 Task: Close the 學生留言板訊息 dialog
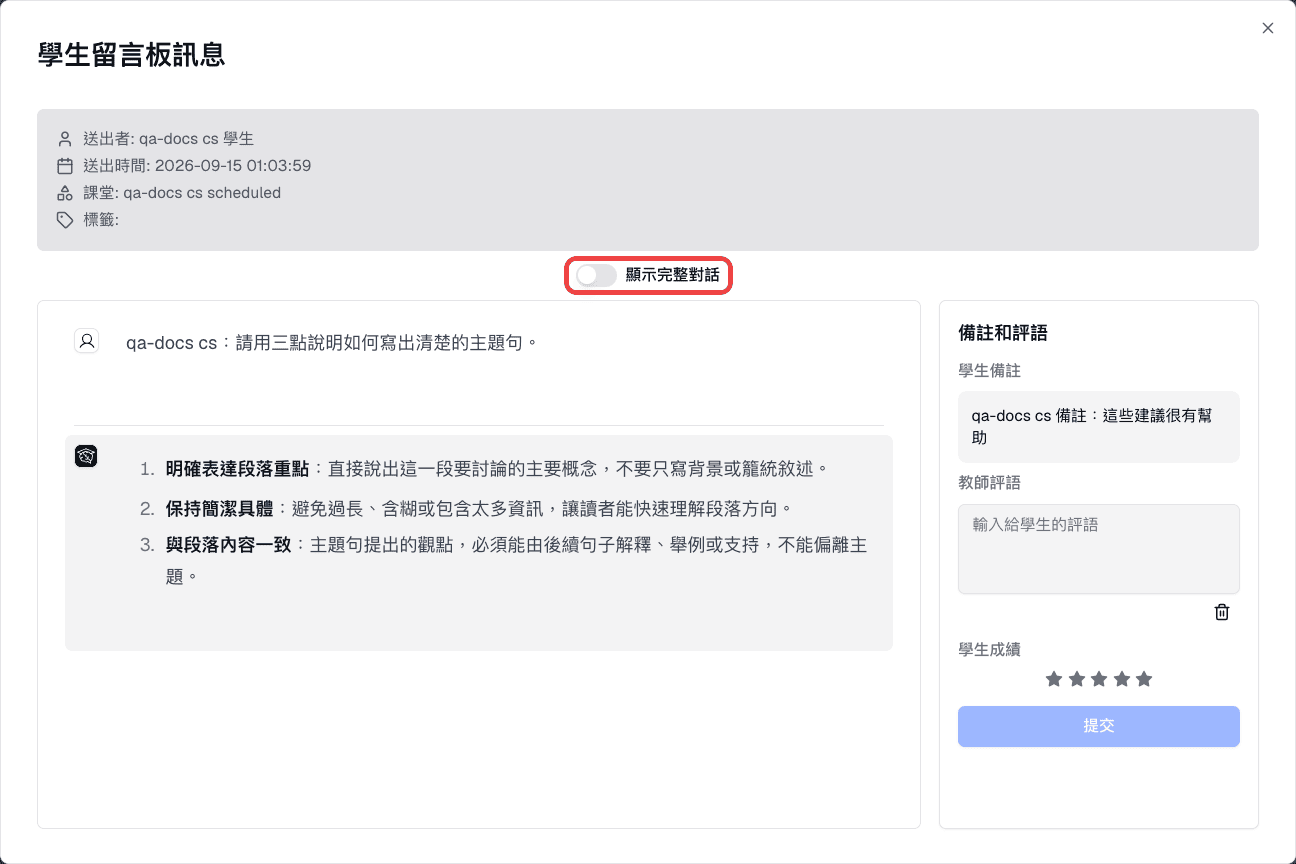click(1268, 28)
